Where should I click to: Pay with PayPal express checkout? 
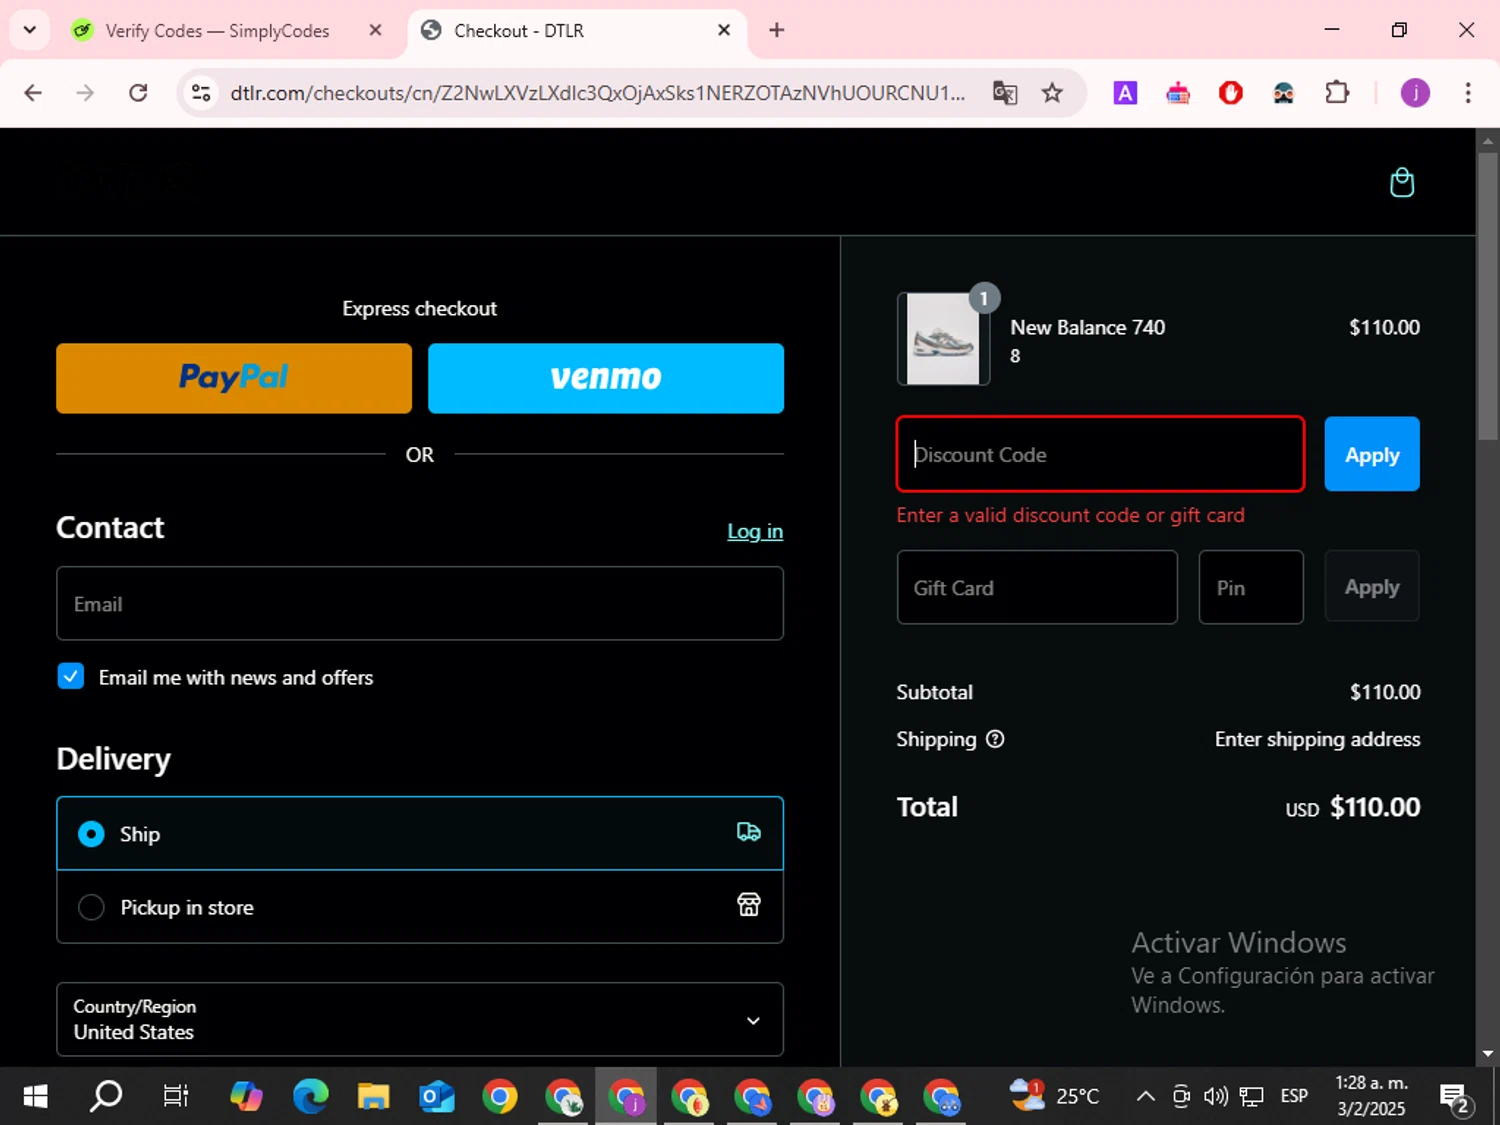point(234,378)
